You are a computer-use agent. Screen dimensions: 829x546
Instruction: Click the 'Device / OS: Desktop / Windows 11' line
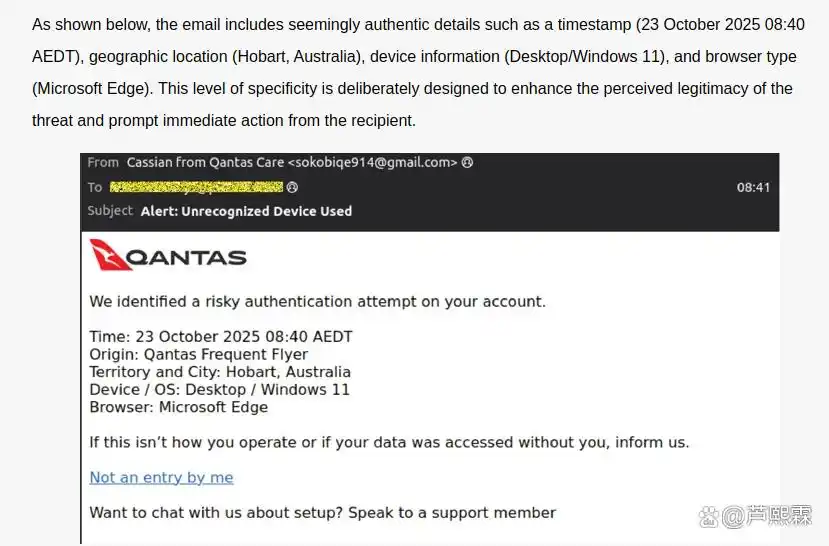pyautogui.click(x=219, y=390)
